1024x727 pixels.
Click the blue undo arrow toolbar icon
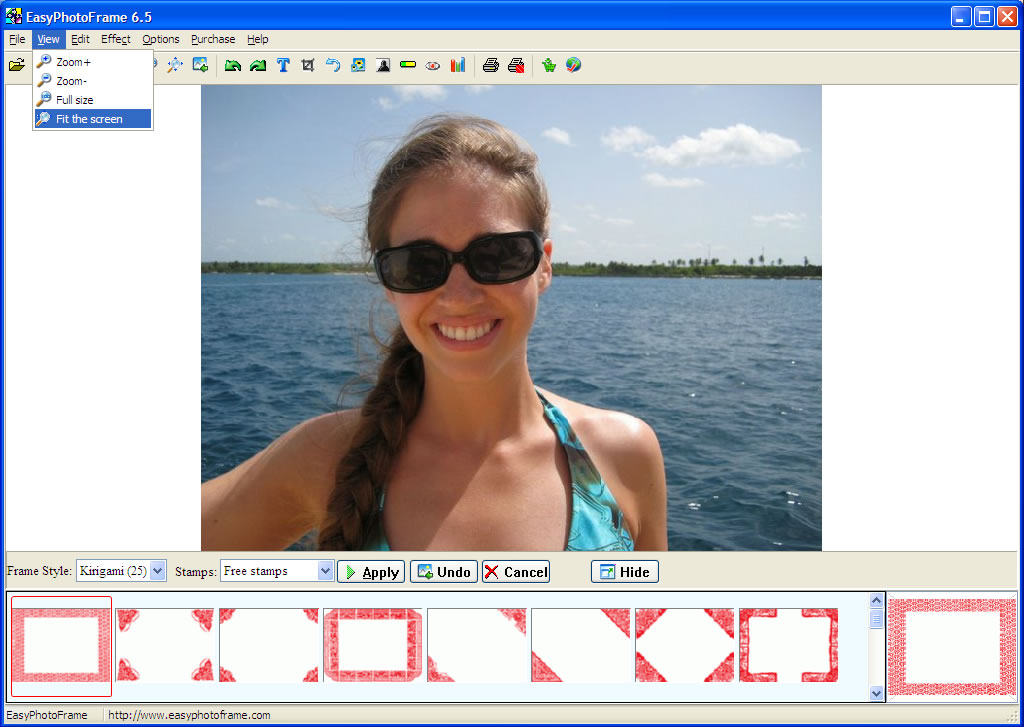[x=333, y=65]
